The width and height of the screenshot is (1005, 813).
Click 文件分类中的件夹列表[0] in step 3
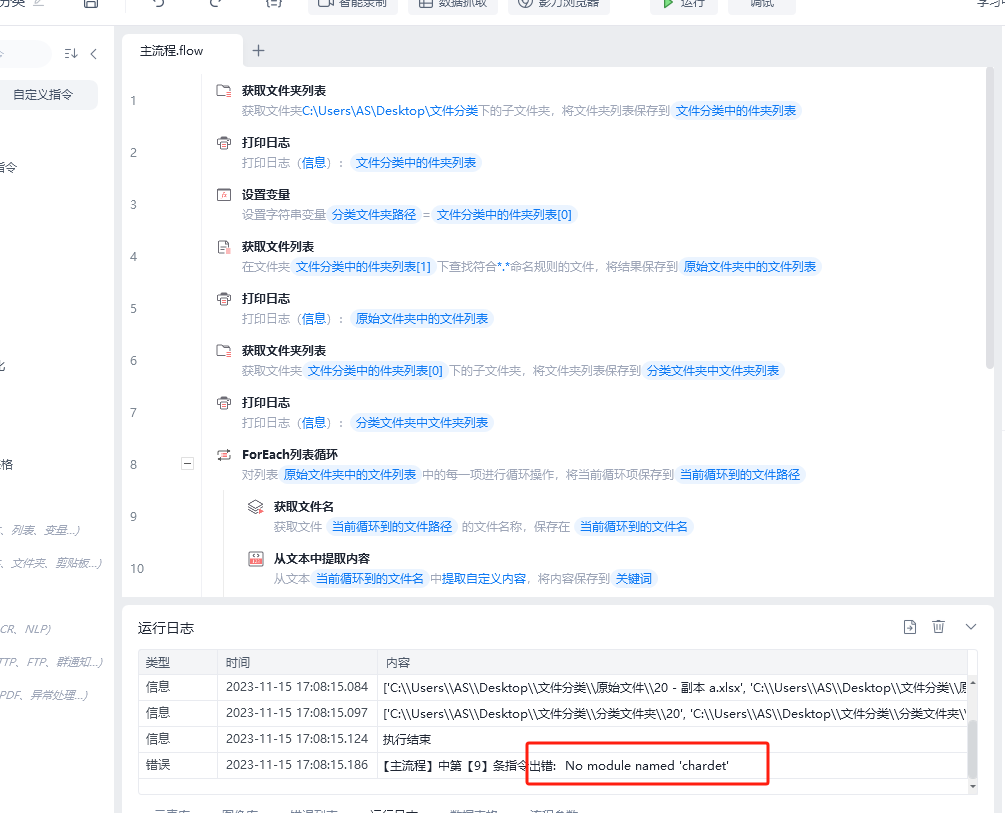point(504,215)
